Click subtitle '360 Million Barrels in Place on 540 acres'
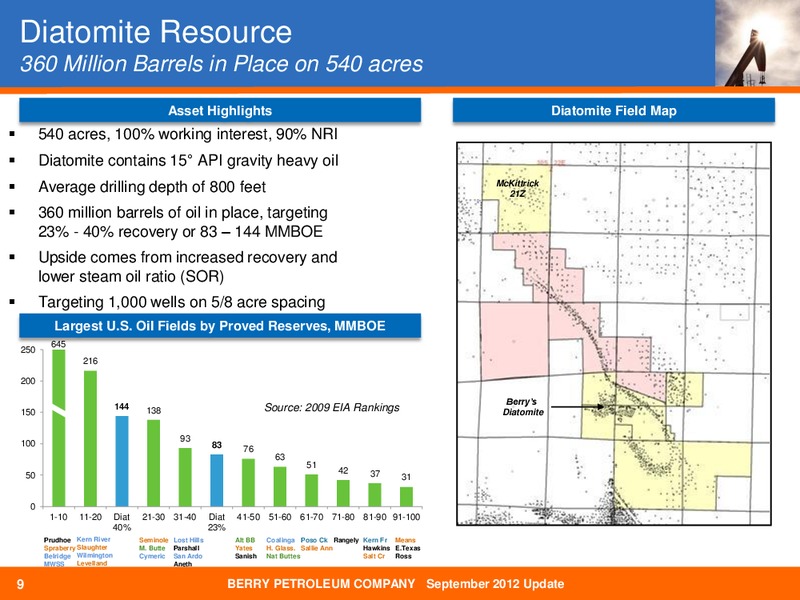 [x=221, y=64]
